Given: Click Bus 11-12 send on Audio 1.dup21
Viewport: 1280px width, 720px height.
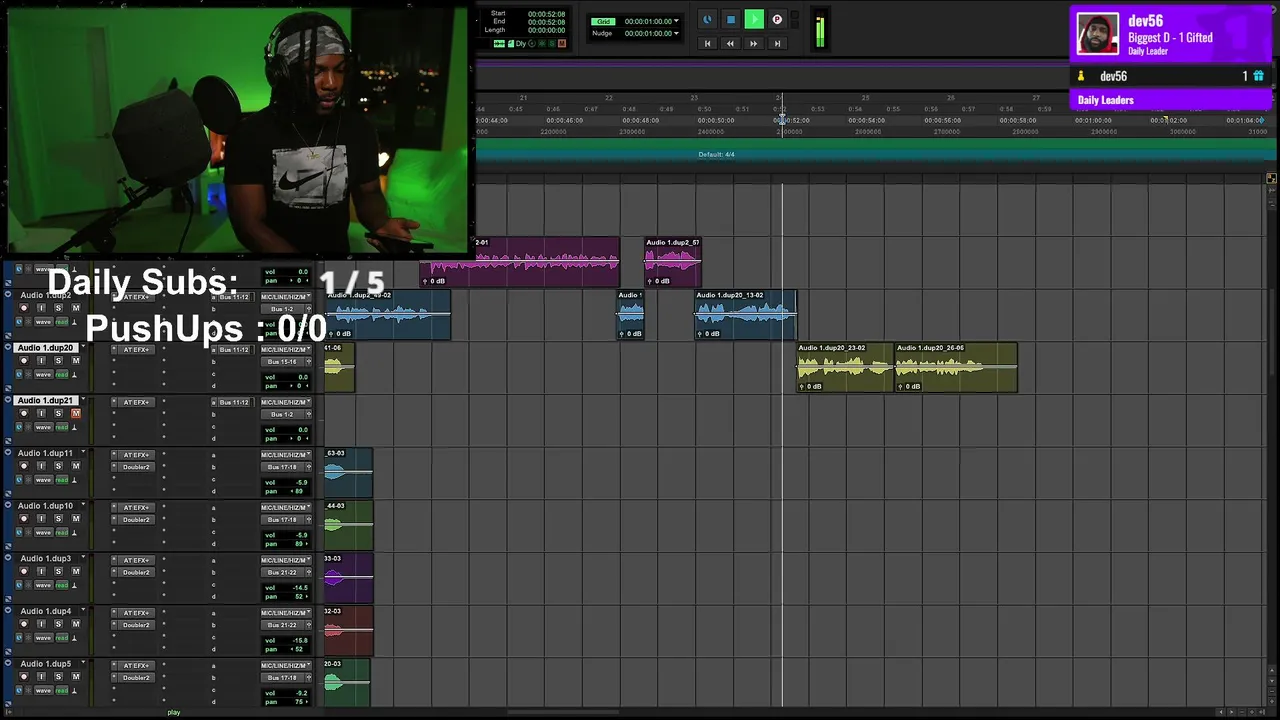Looking at the screenshot, I should pos(234,402).
